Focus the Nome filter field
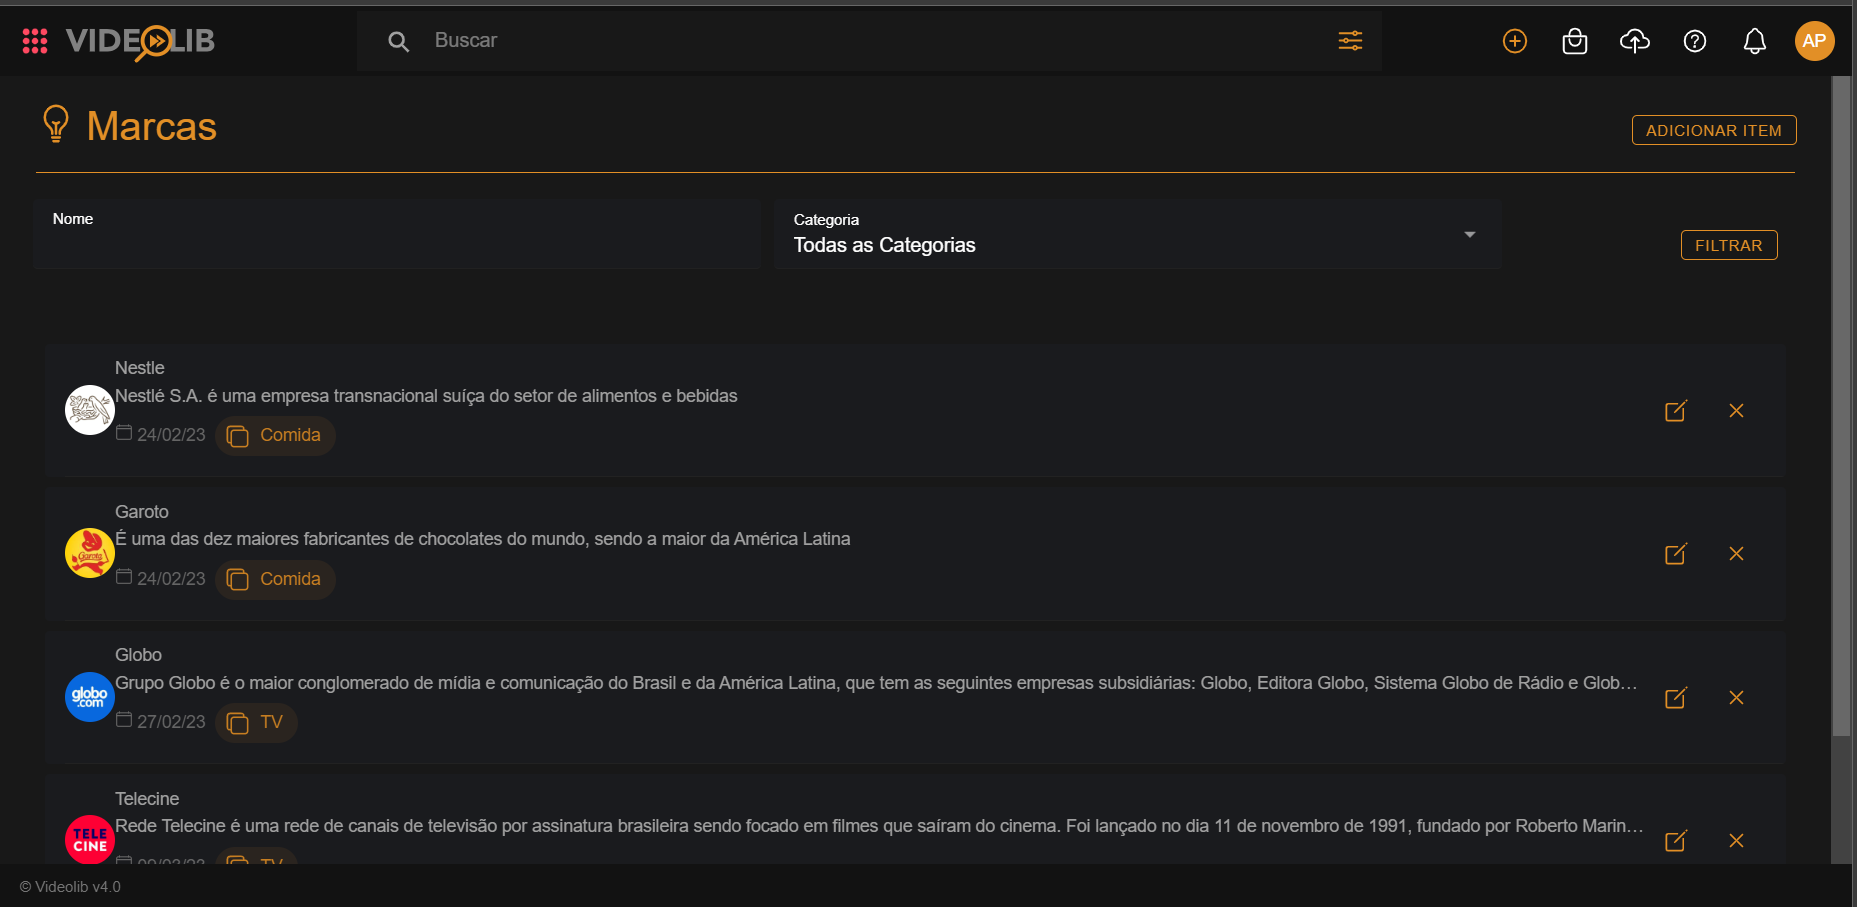Image resolution: width=1857 pixels, height=907 pixels. tap(397, 234)
